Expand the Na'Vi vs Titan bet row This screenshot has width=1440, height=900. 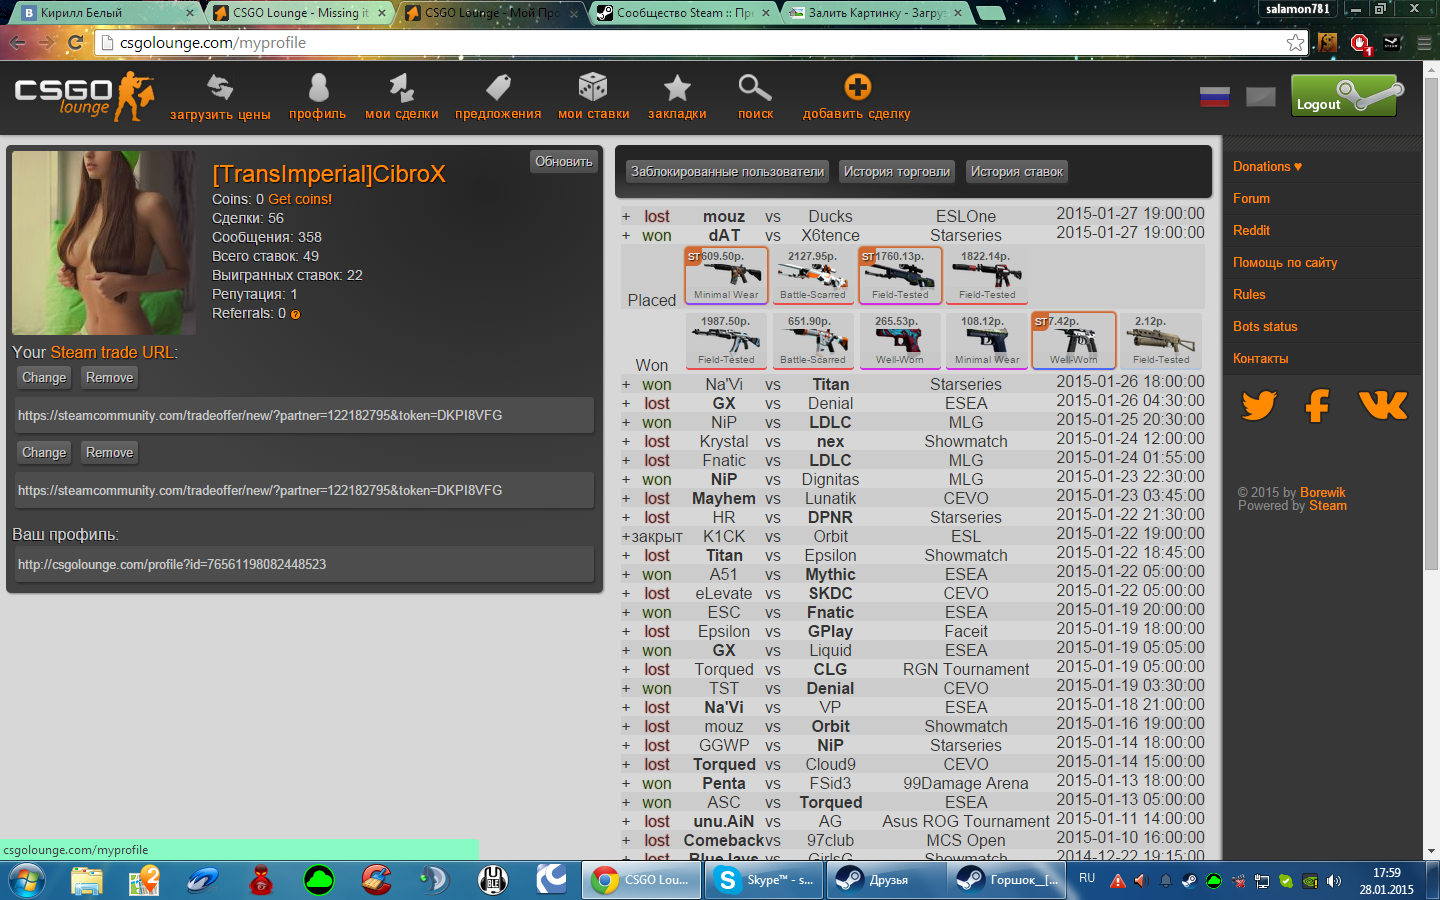point(626,385)
